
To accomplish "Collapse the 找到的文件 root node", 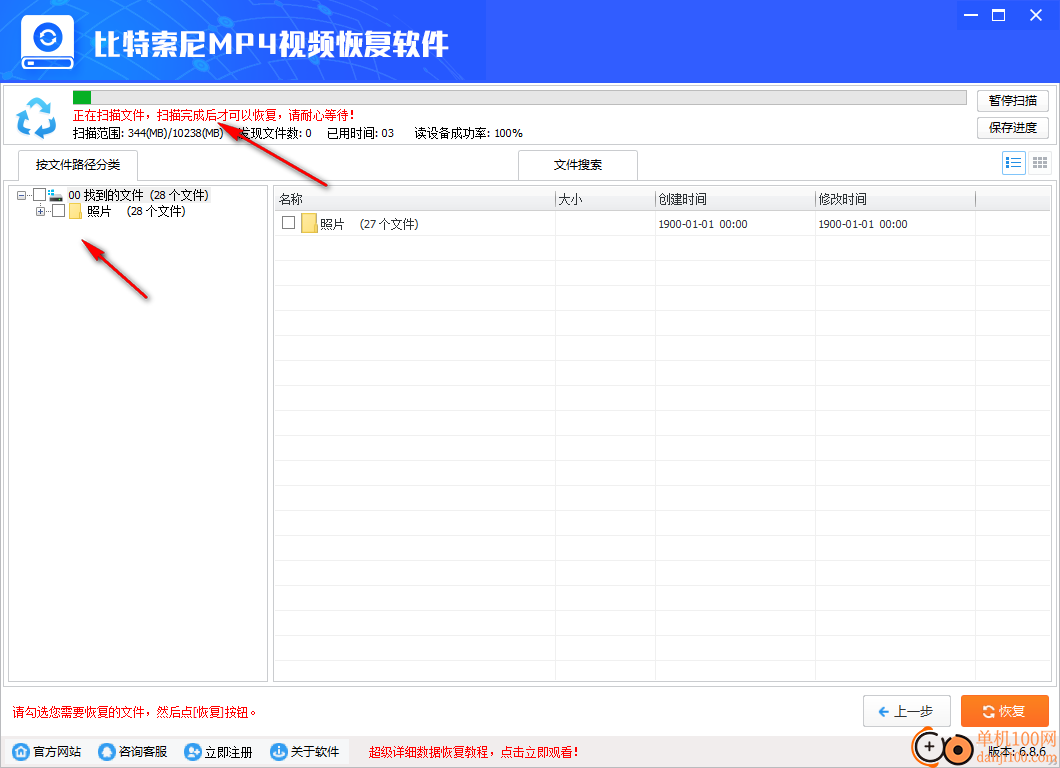I will 22,195.
